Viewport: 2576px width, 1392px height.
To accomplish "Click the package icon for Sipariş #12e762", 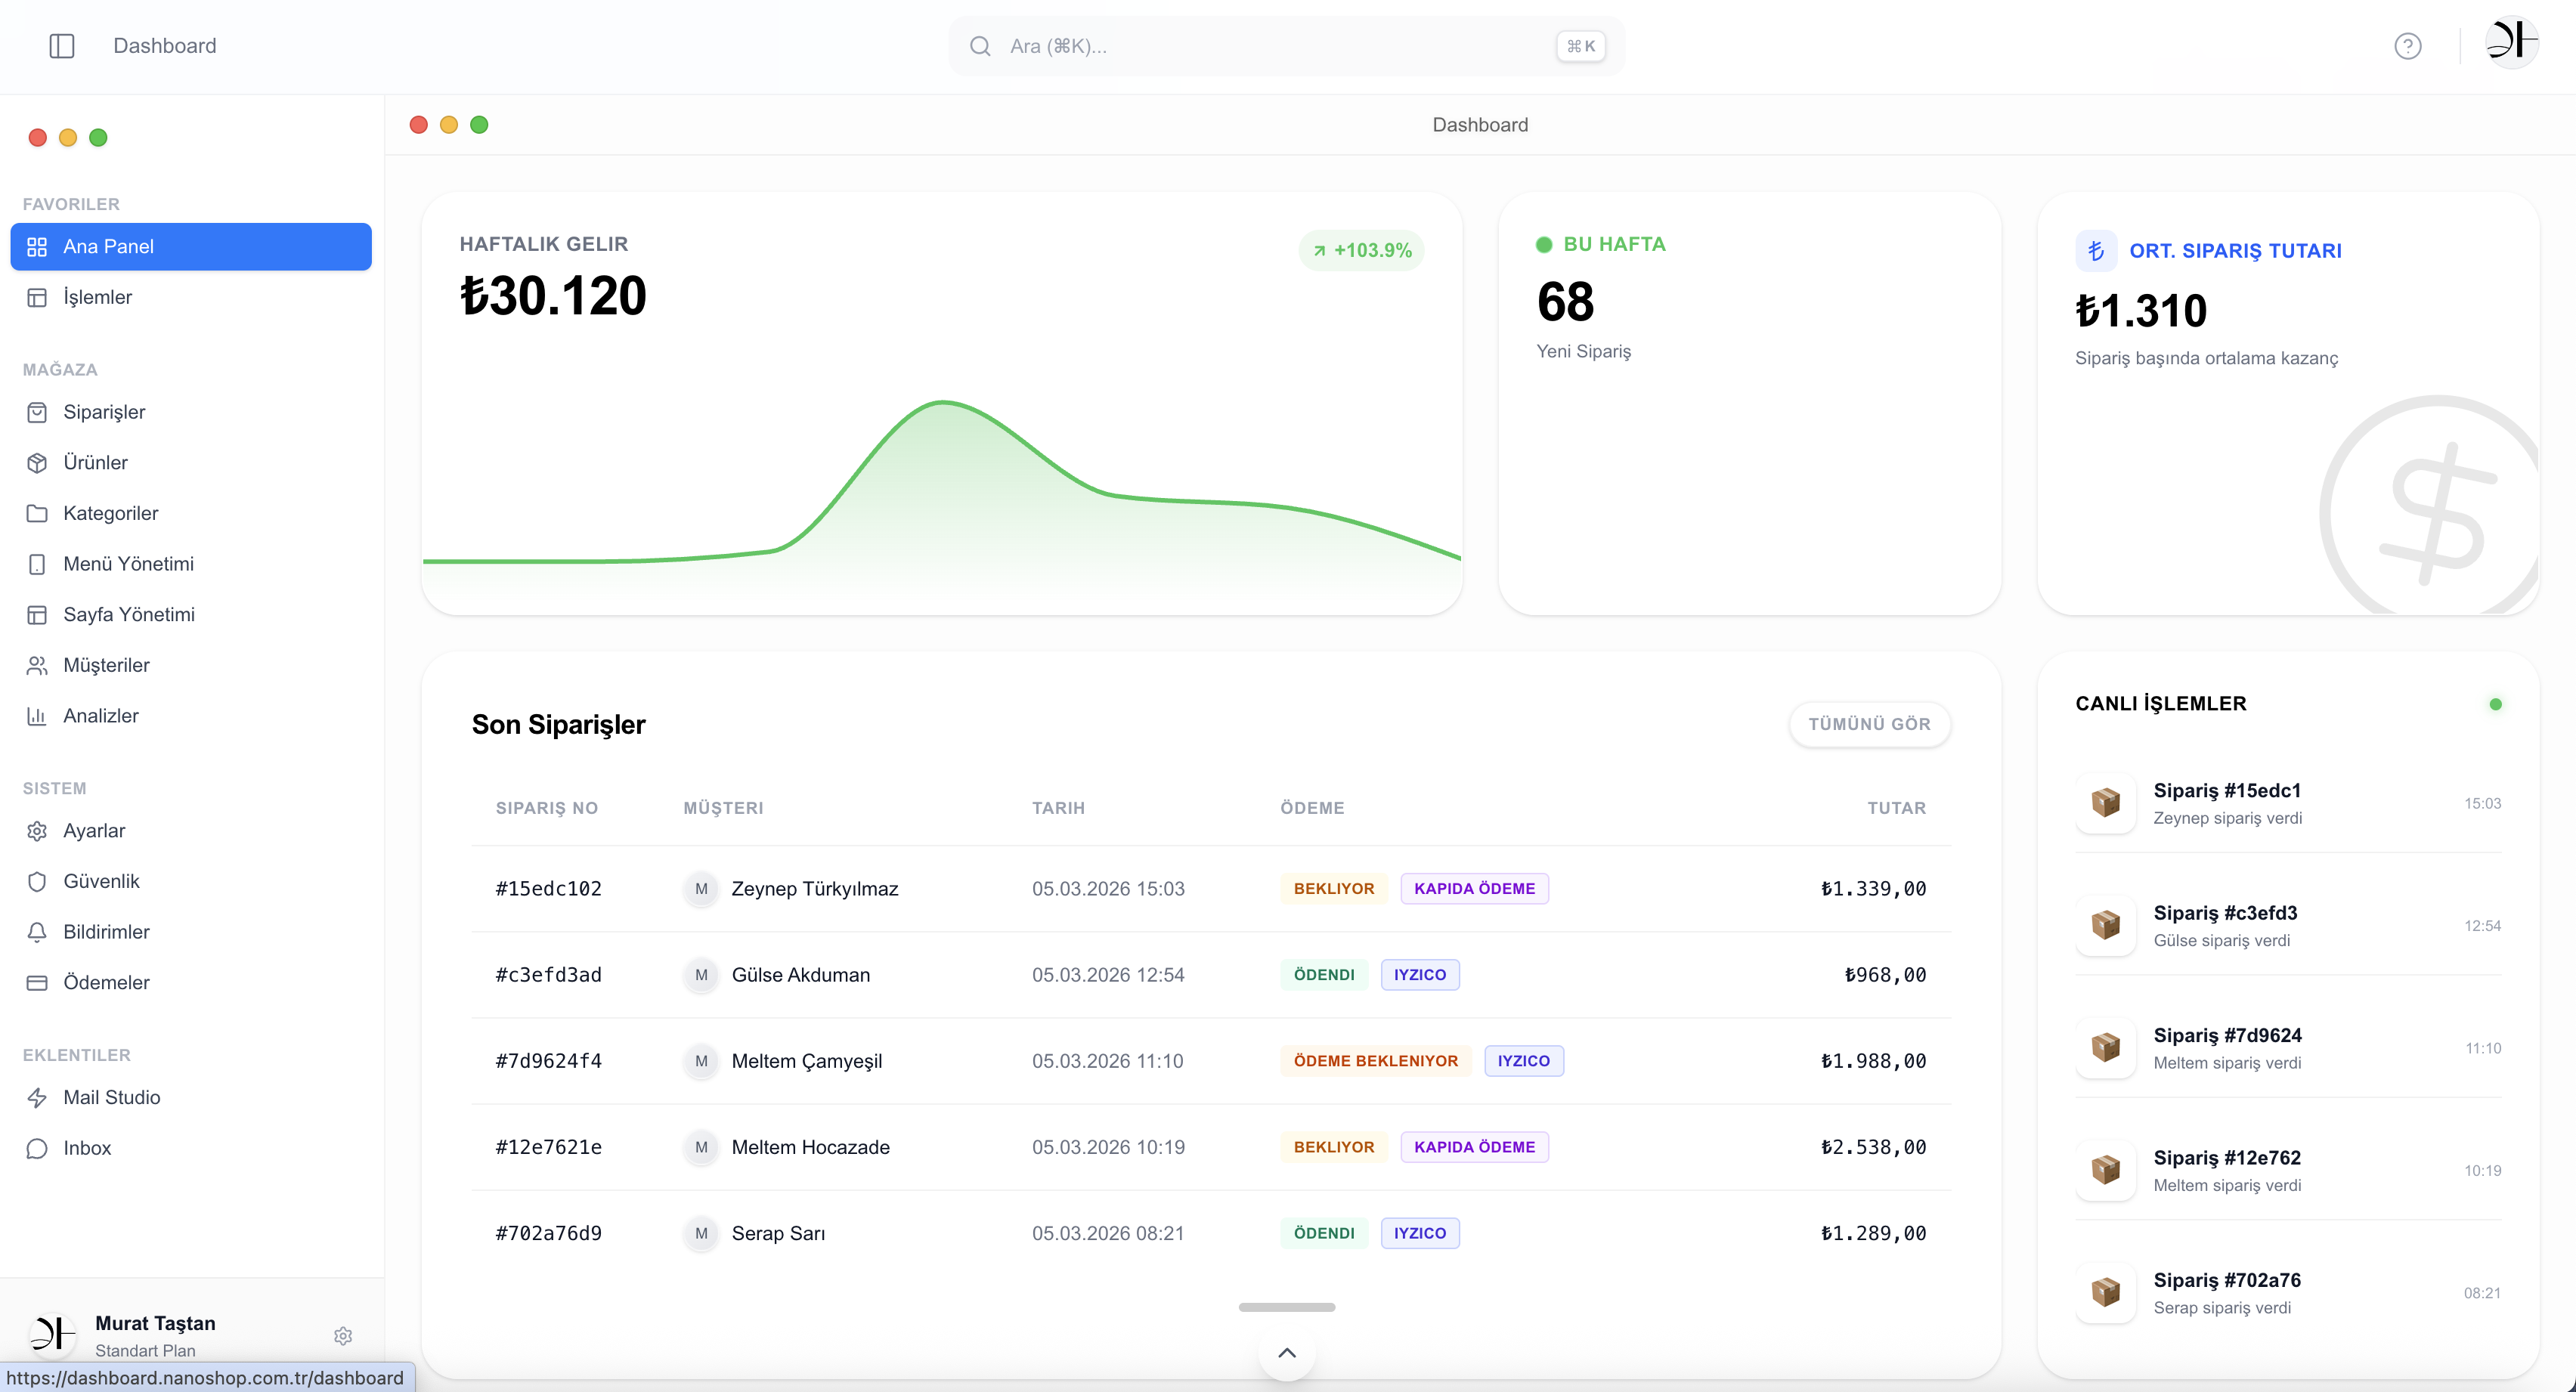I will coord(2106,1170).
